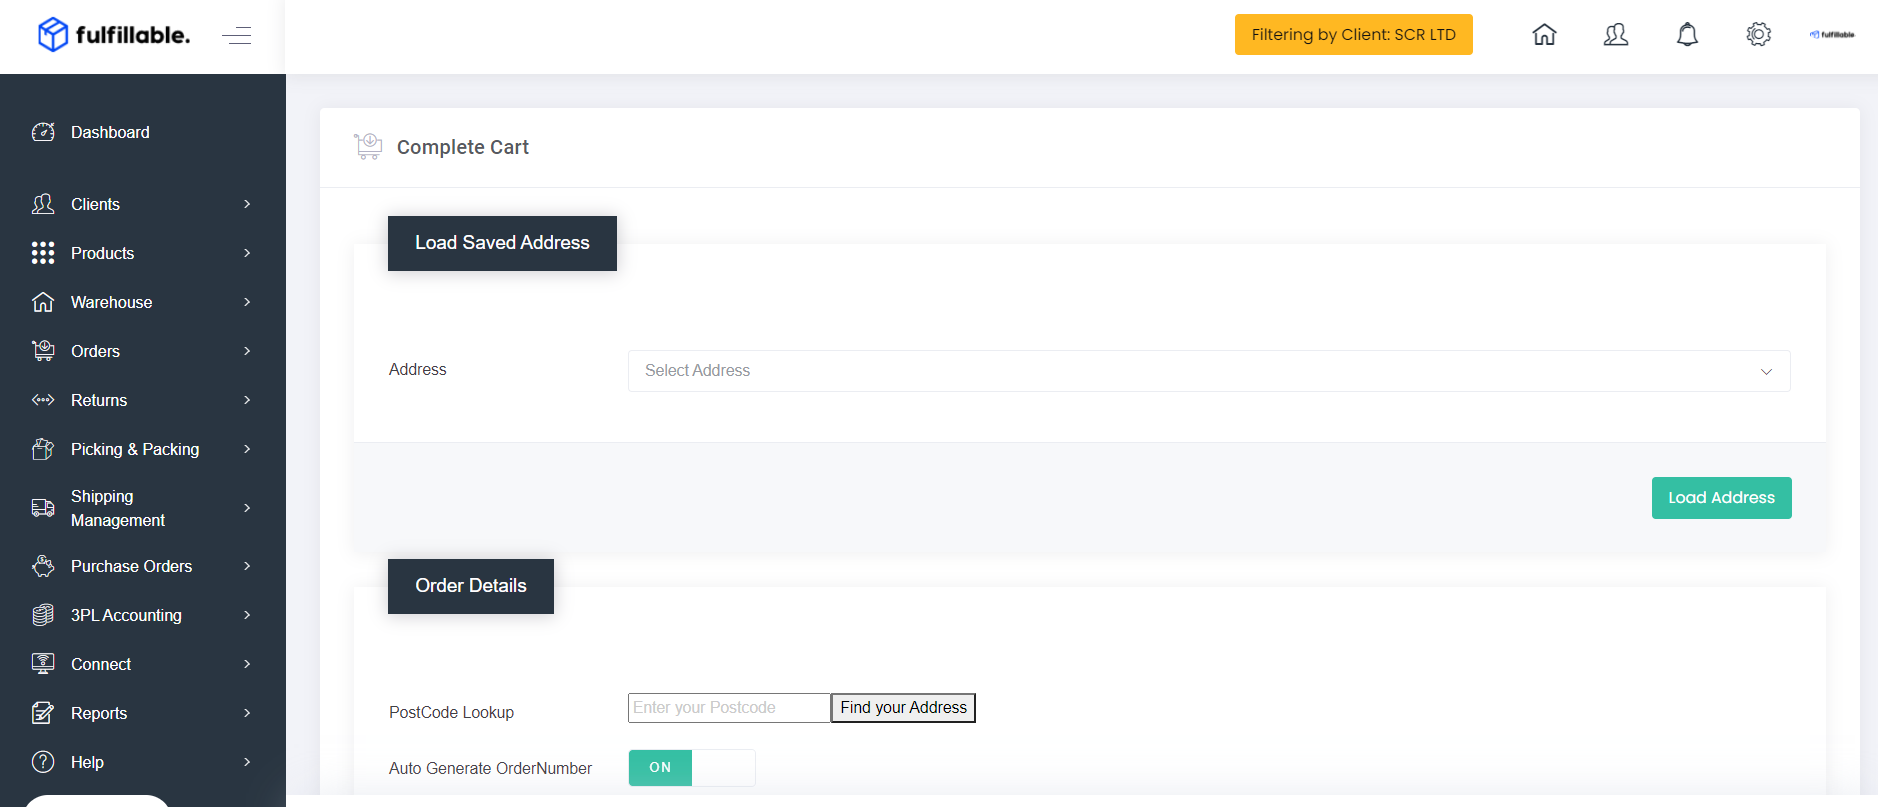Screen dimensions: 1878x807
Task: Expand the Returns submenu chevron
Action: click(x=247, y=400)
